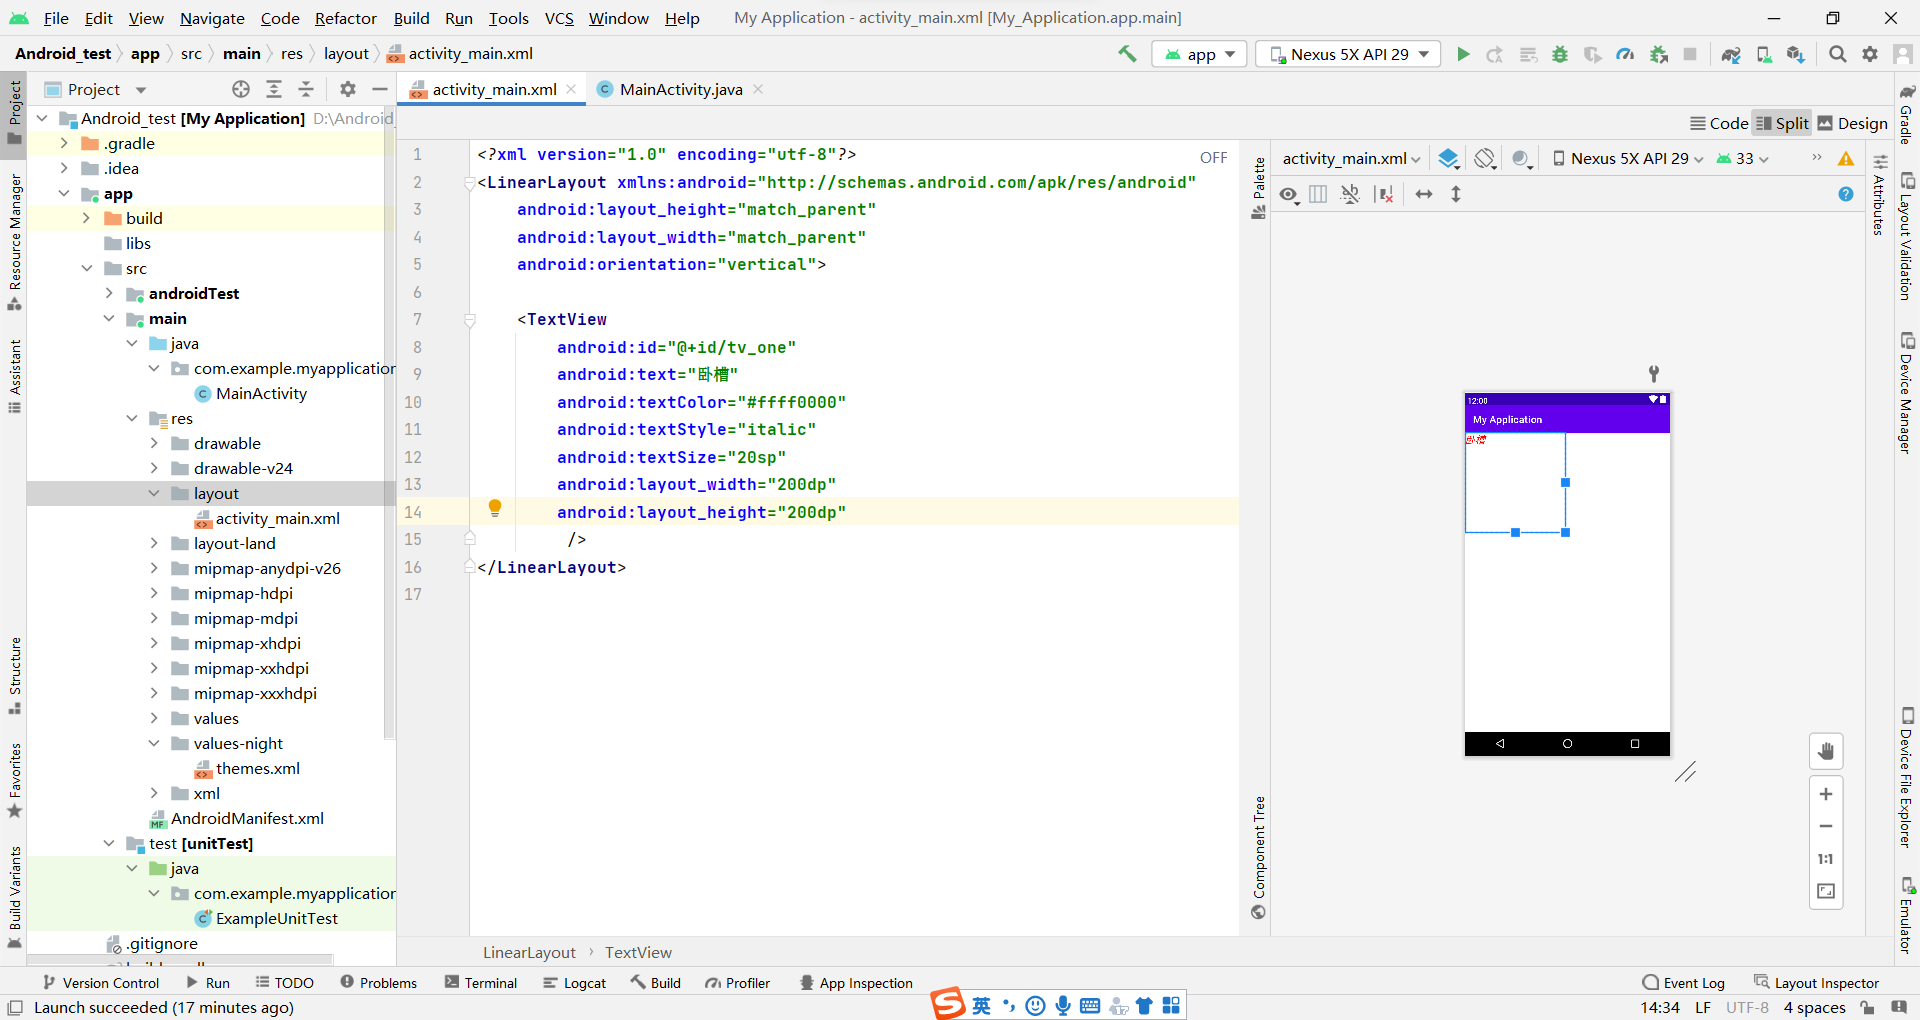This screenshot has height=1020, width=1920.
Task: Open the Profiler with the gauge icon
Action: point(1625,54)
